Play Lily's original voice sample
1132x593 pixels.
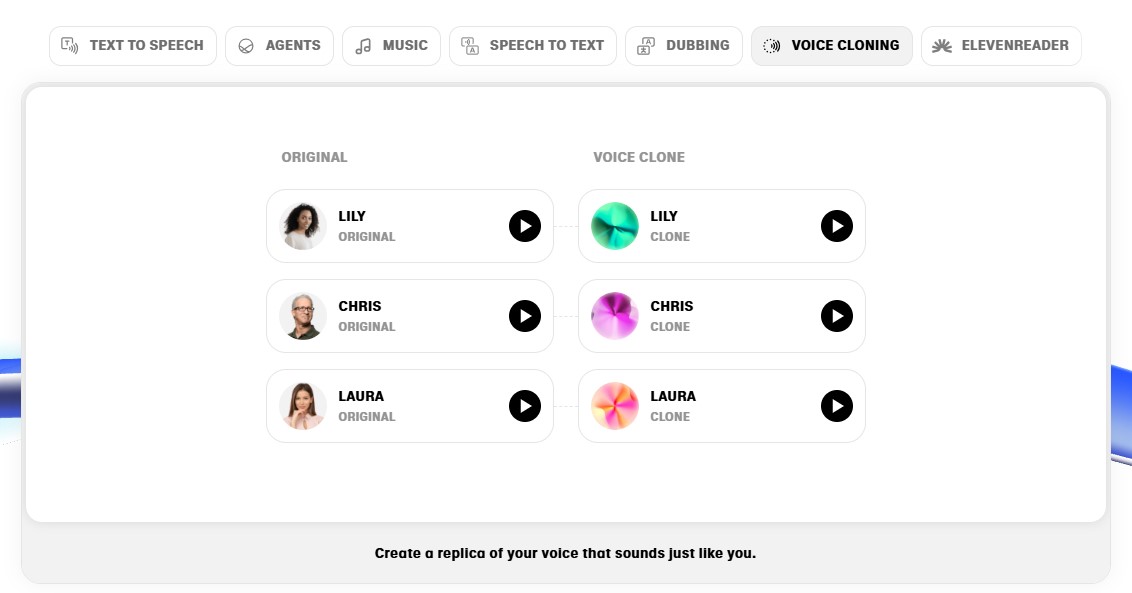[525, 226]
